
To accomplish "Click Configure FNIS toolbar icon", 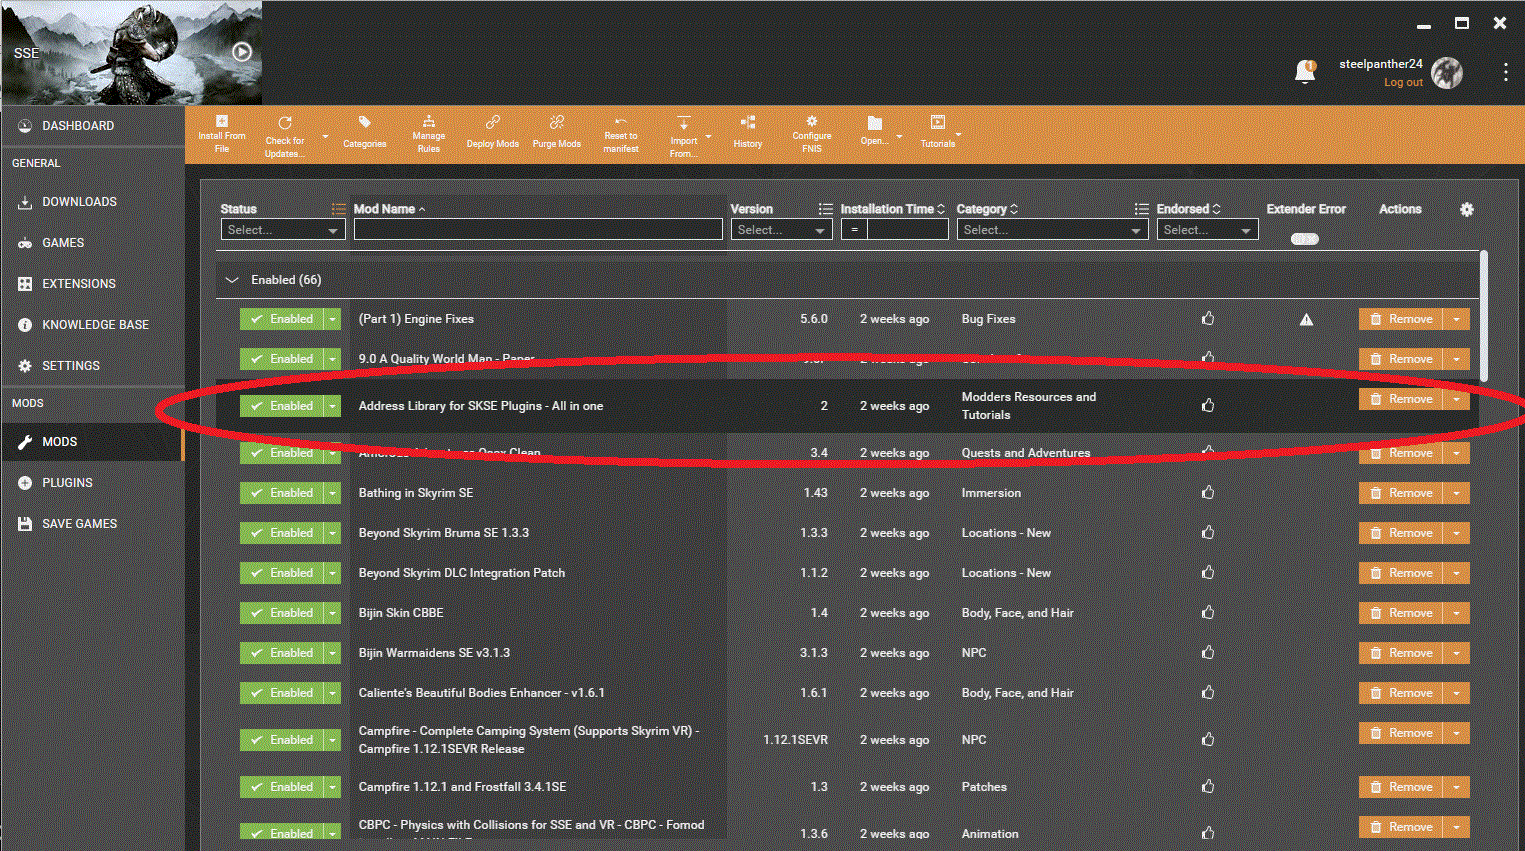I will tap(812, 134).
